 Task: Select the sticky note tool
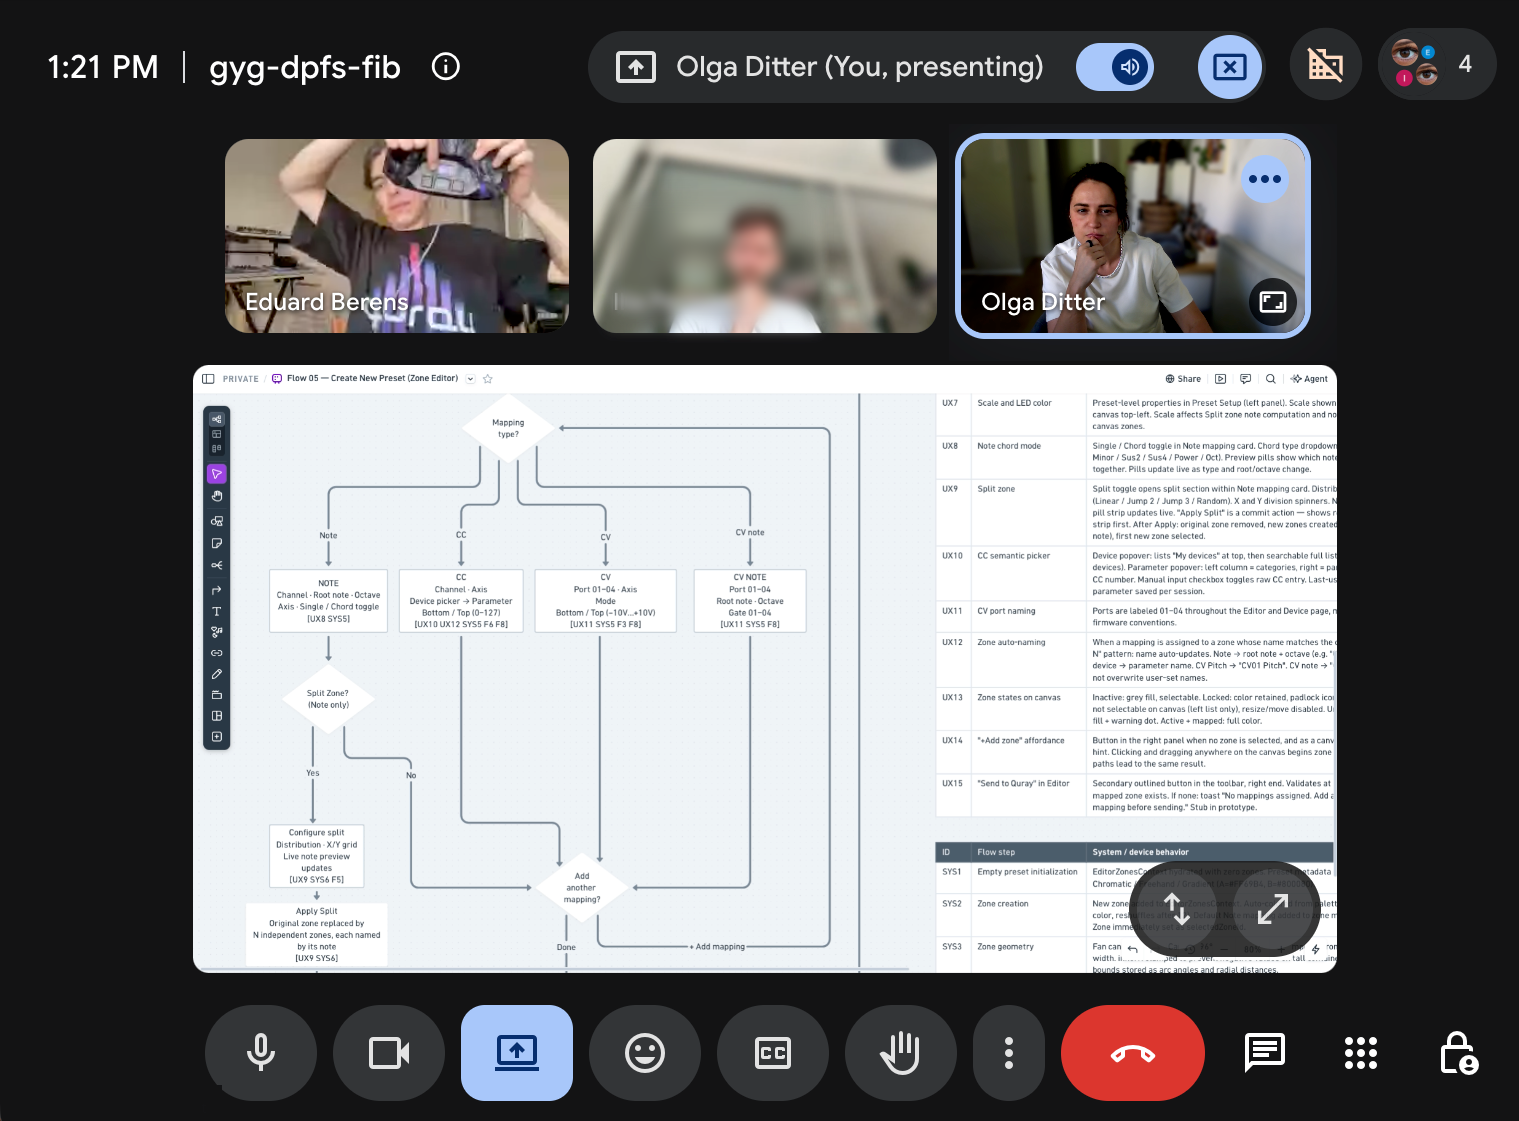217,543
